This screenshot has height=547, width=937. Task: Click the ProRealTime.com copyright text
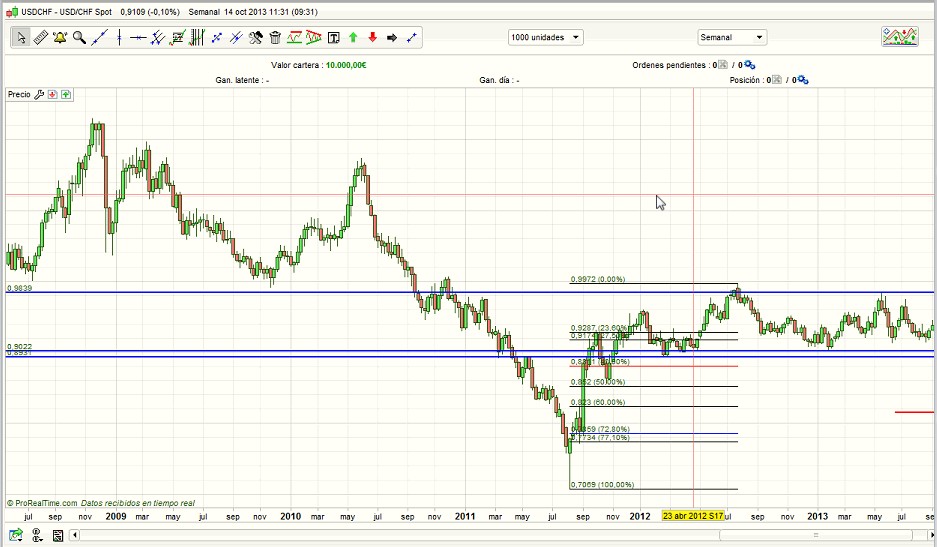click(x=41, y=503)
